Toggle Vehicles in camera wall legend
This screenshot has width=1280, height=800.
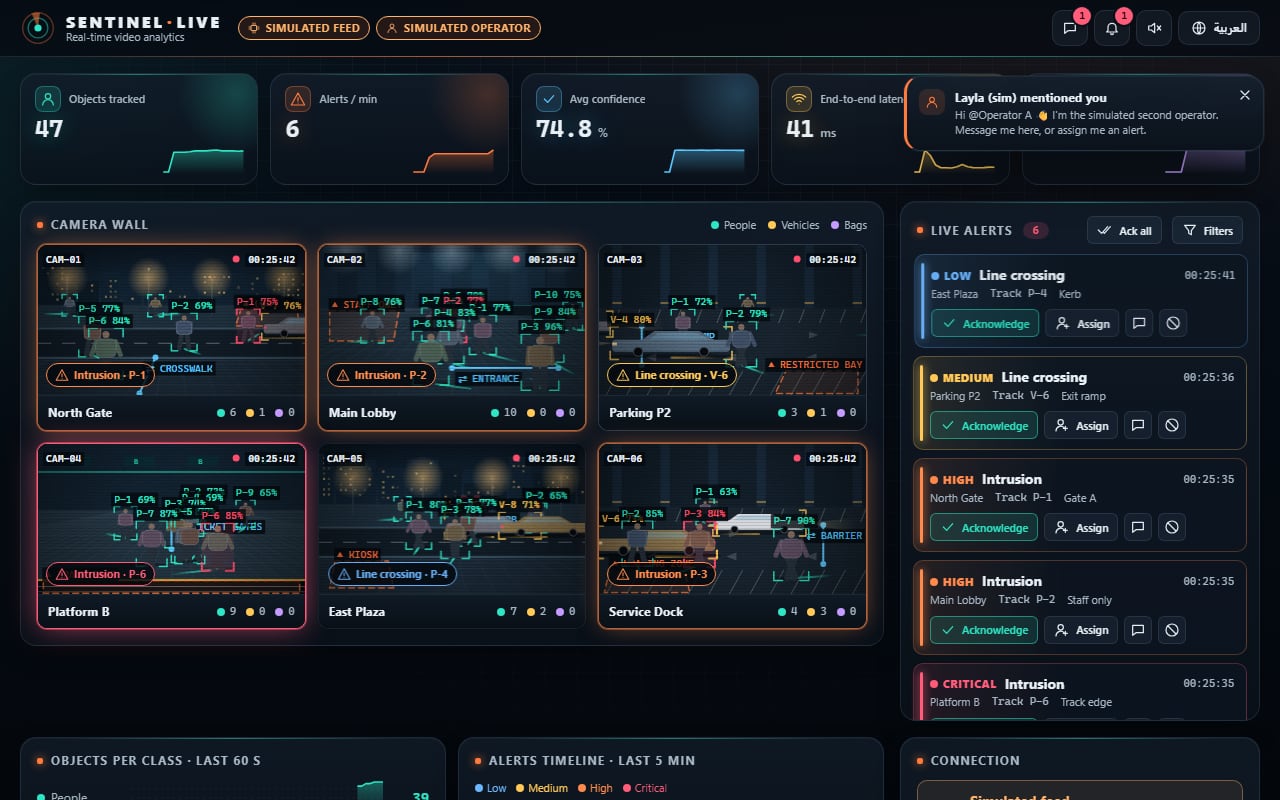[x=793, y=226]
